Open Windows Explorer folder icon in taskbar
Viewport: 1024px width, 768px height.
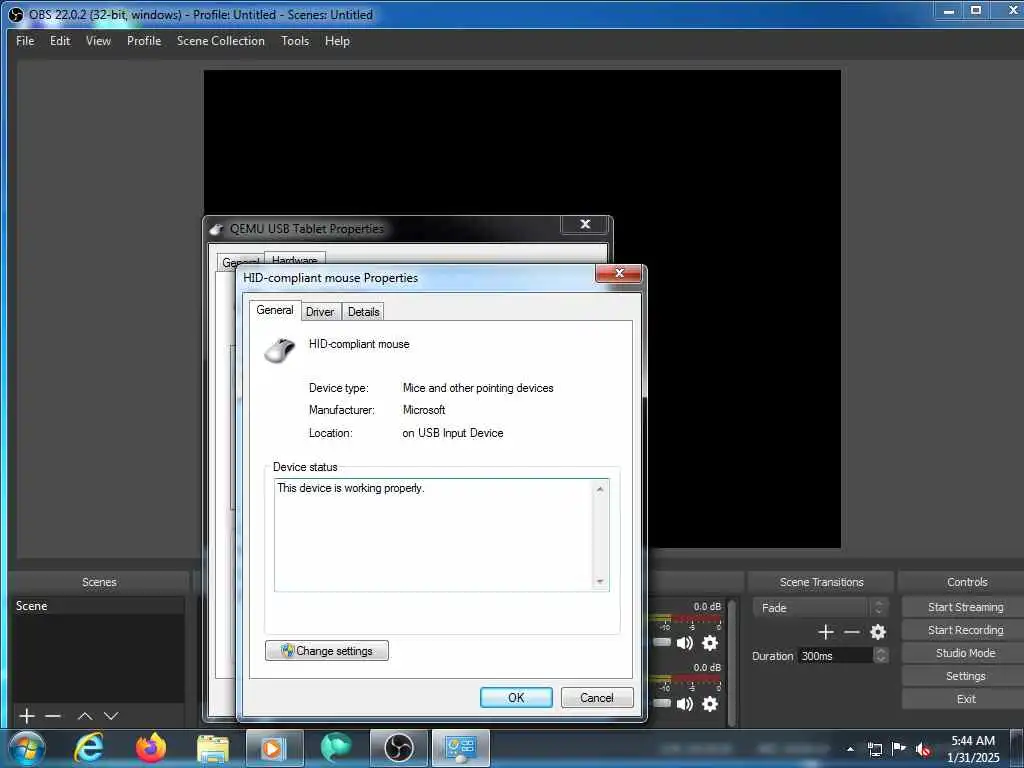(x=213, y=749)
